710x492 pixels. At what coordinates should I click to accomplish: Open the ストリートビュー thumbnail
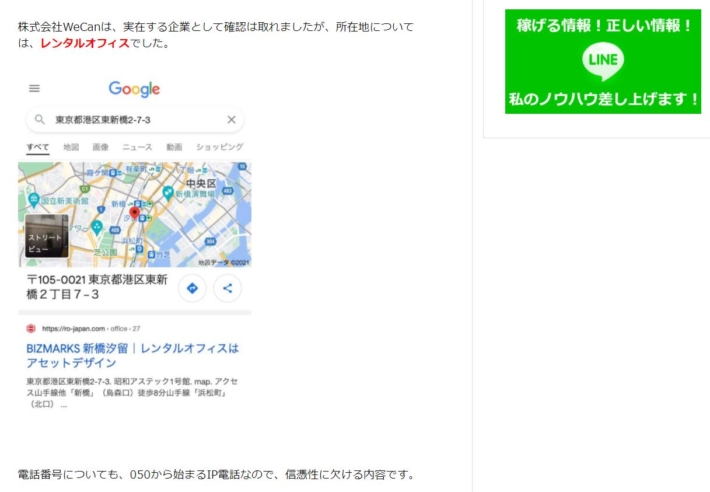pyautogui.click(x=47, y=236)
